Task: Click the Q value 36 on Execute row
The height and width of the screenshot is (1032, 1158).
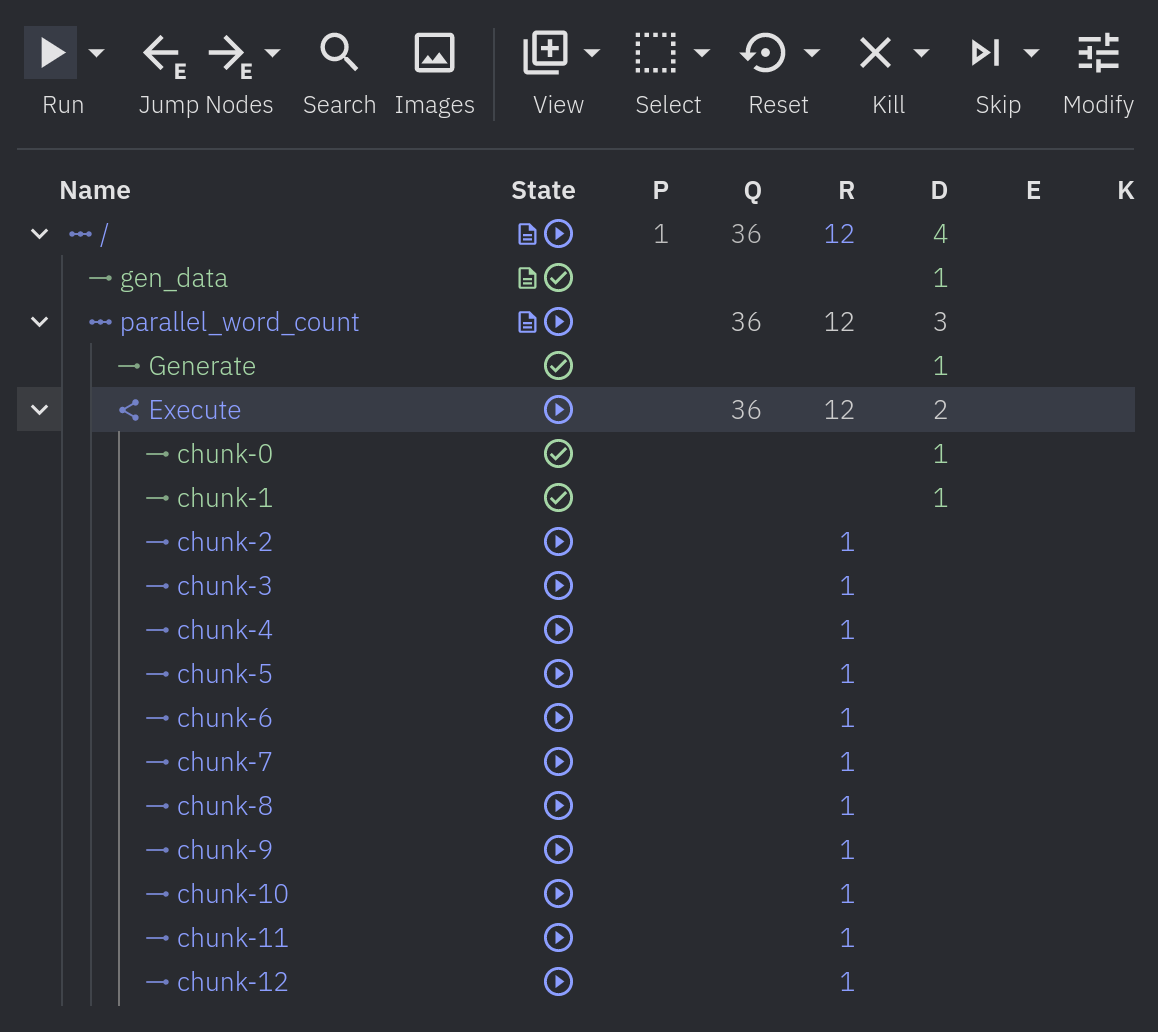Action: 747,410
